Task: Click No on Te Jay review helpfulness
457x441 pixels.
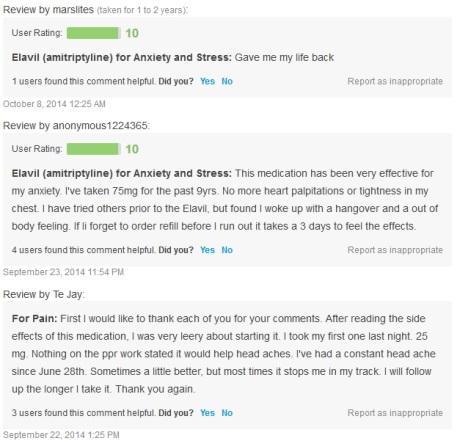Action: pos(227,413)
